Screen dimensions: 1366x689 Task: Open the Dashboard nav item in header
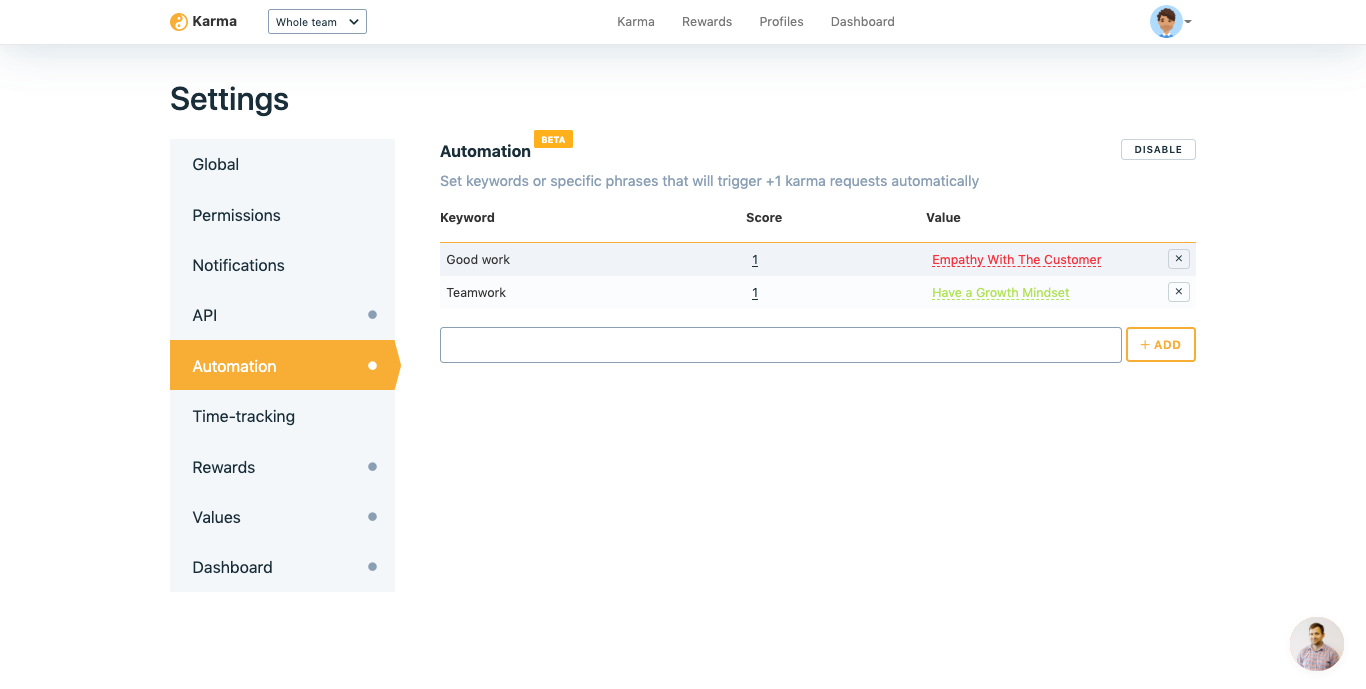click(863, 22)
